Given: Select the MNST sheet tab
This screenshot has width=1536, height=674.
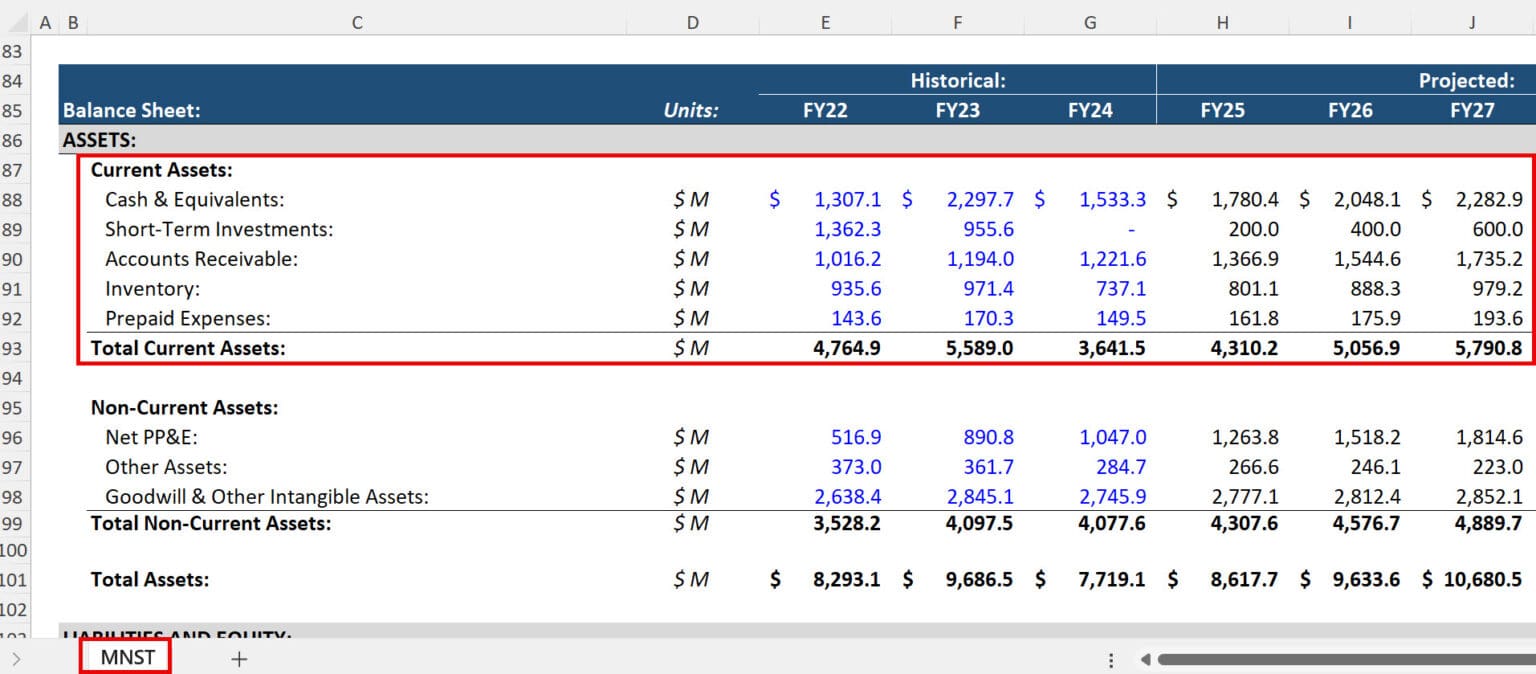Looking at the screenshot, I should (x=128, y=656).
